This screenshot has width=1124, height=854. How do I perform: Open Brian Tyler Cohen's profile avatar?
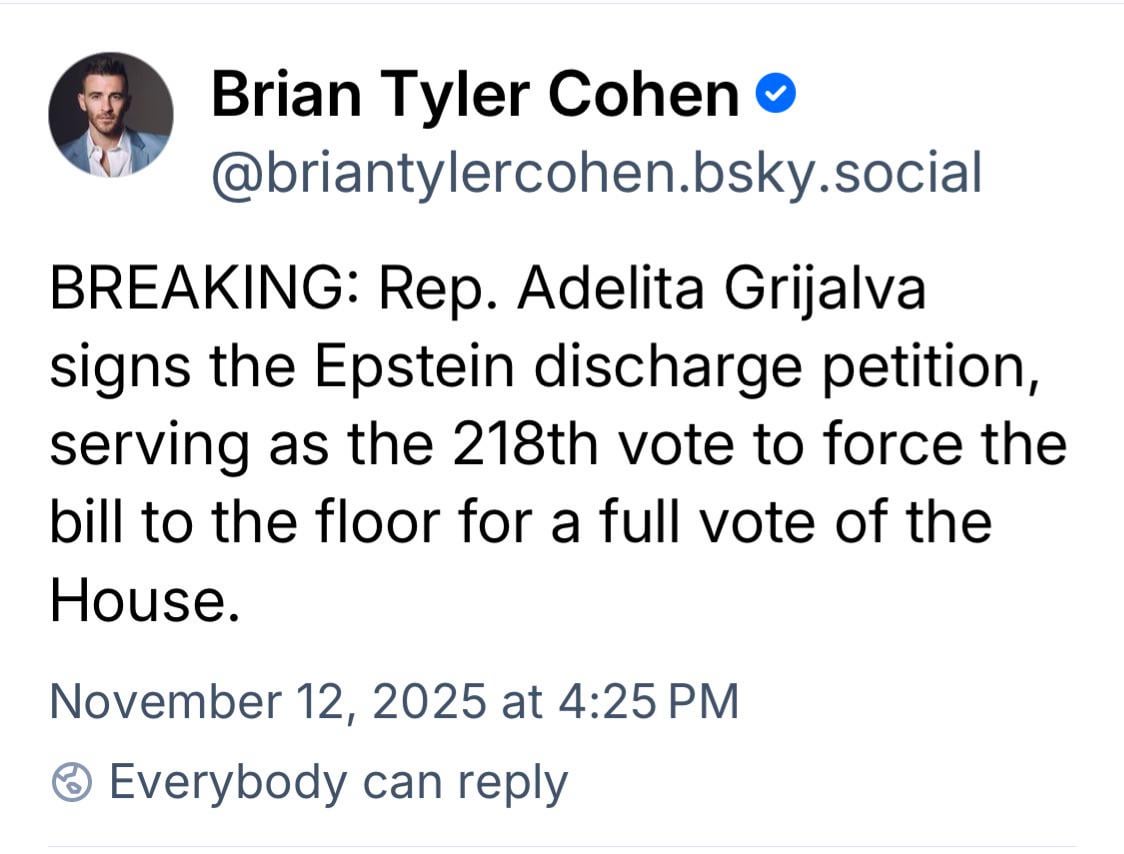point(111,115)
